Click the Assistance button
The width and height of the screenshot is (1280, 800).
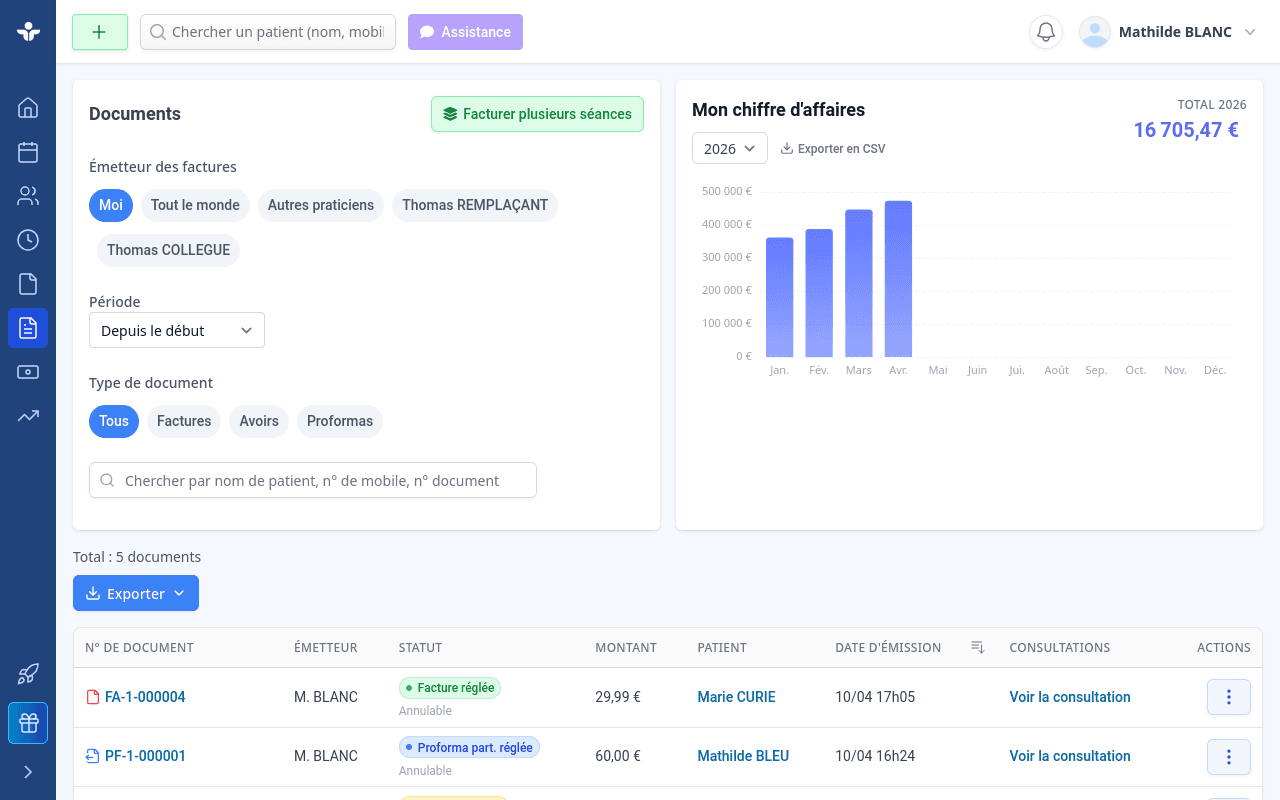(465, 32)
